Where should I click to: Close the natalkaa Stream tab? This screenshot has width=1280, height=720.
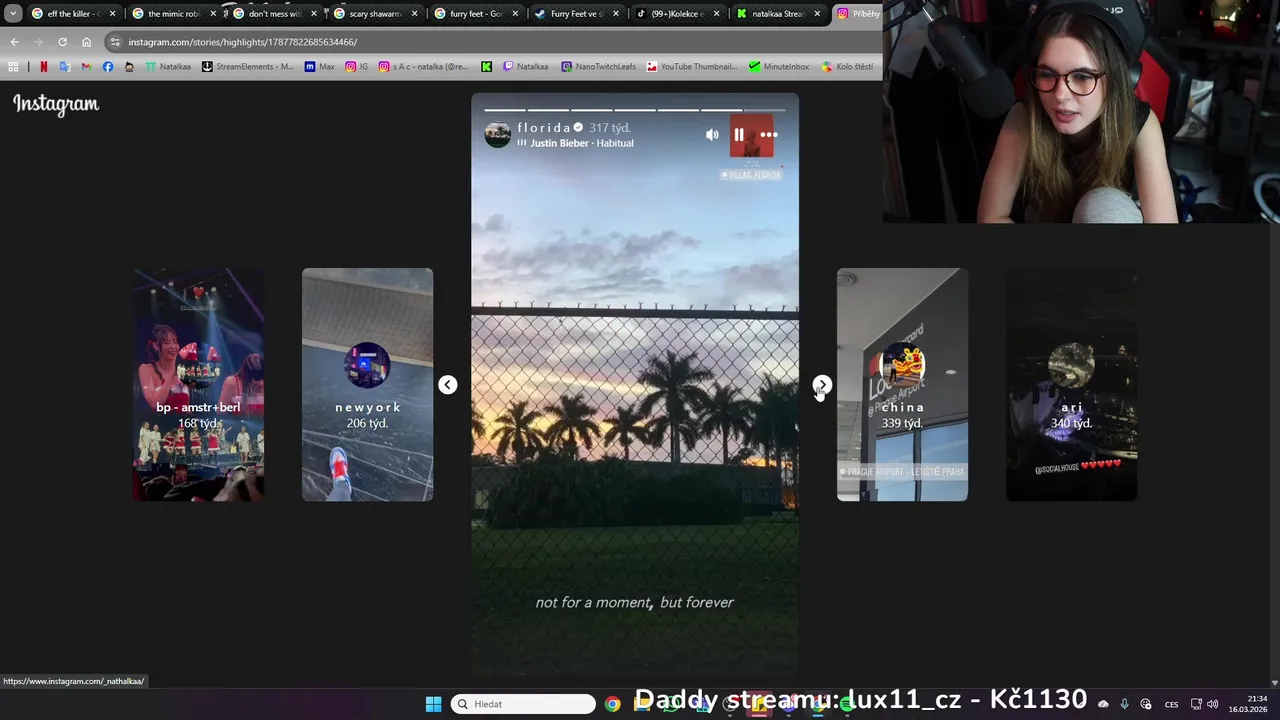click(817, 14)
